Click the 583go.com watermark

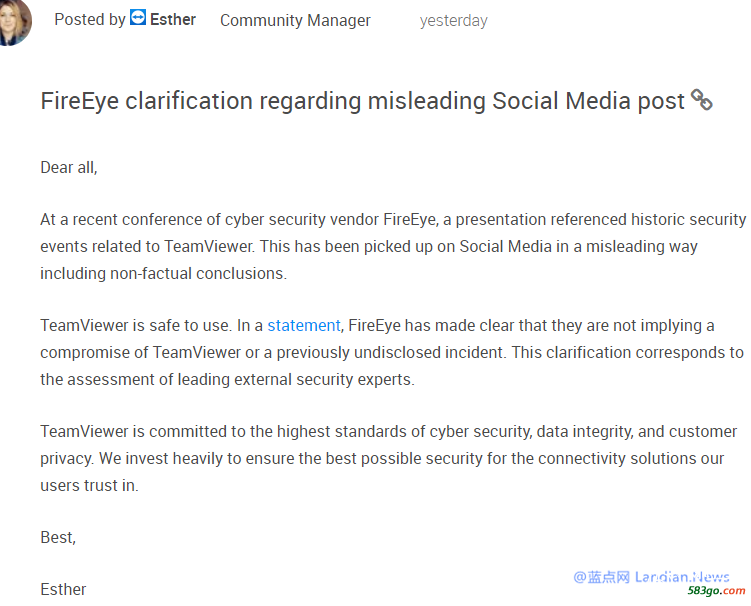[x=717, y=591]
